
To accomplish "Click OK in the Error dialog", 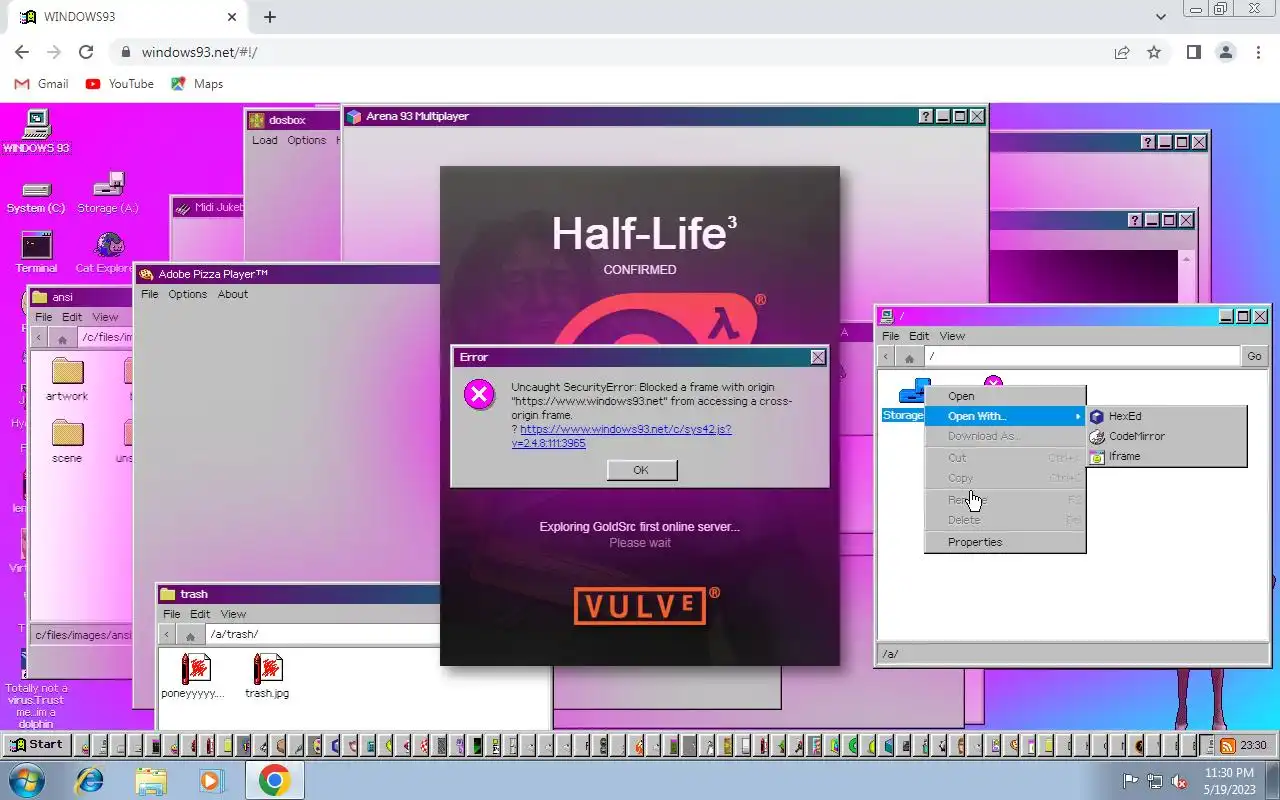I will coord(641,470).
